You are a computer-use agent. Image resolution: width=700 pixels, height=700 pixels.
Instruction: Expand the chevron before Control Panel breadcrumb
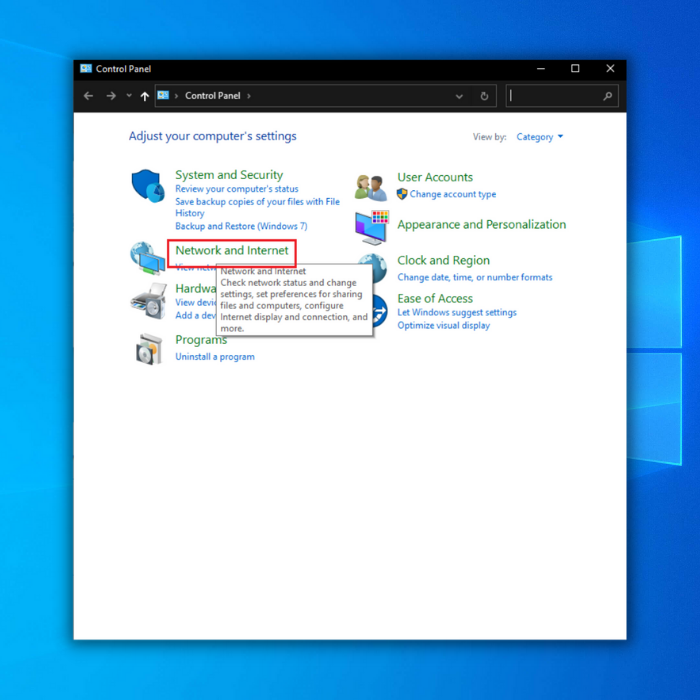coord(176,96)
